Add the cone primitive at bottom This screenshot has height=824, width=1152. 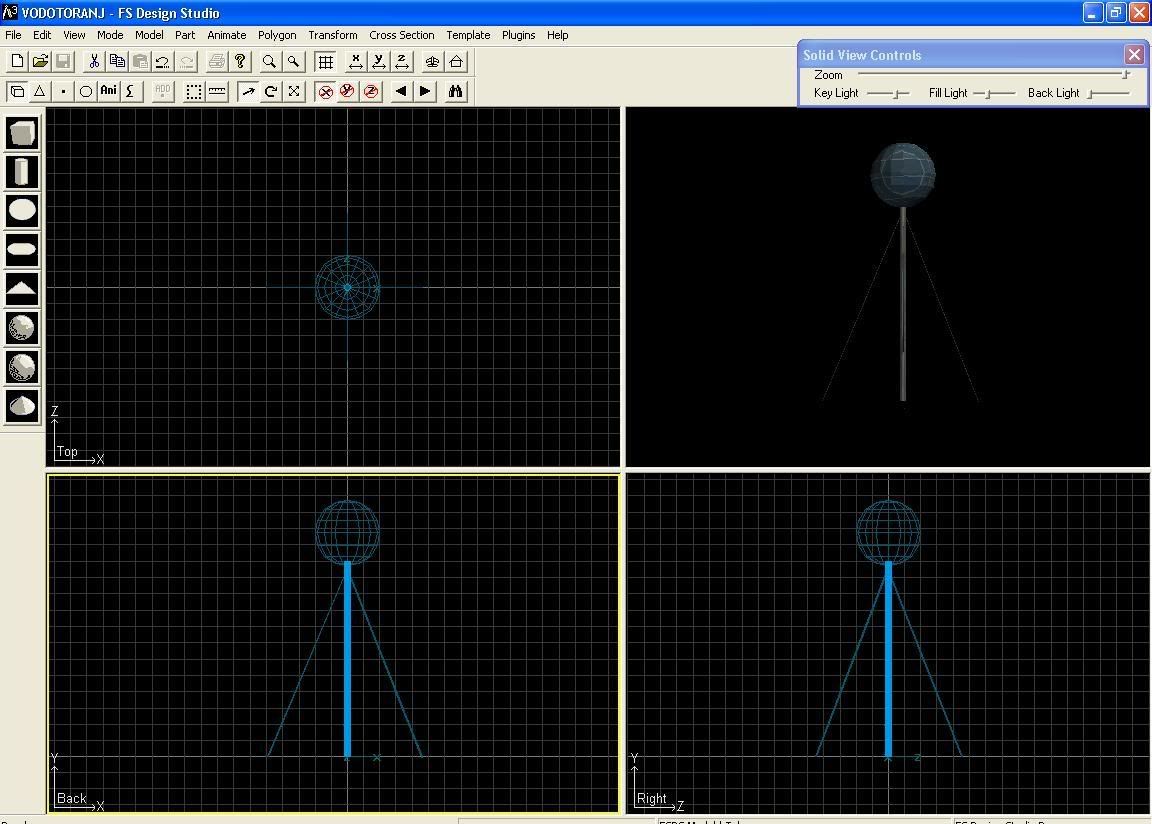[x=22, y=405]
